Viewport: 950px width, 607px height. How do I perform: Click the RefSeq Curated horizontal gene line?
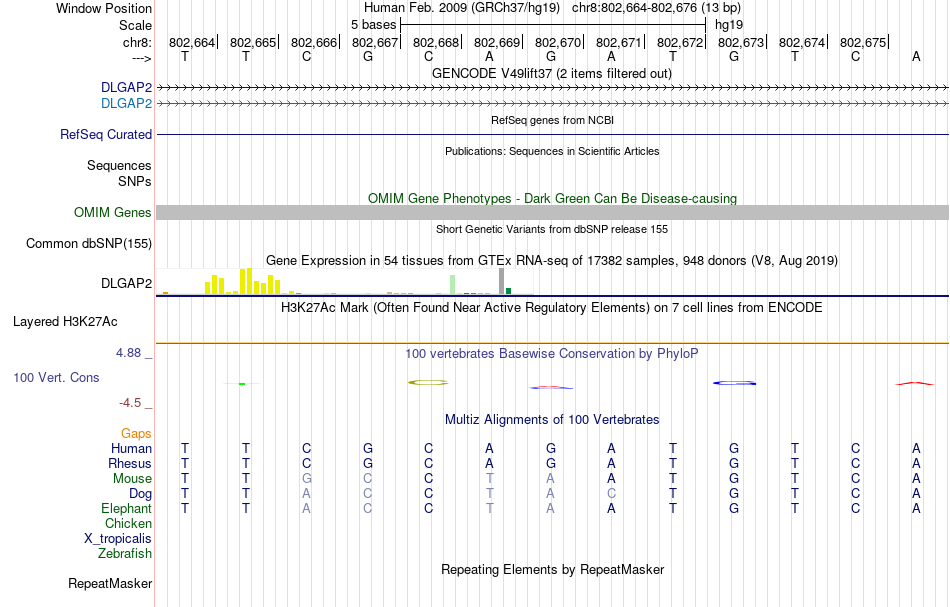click(552, 134)
